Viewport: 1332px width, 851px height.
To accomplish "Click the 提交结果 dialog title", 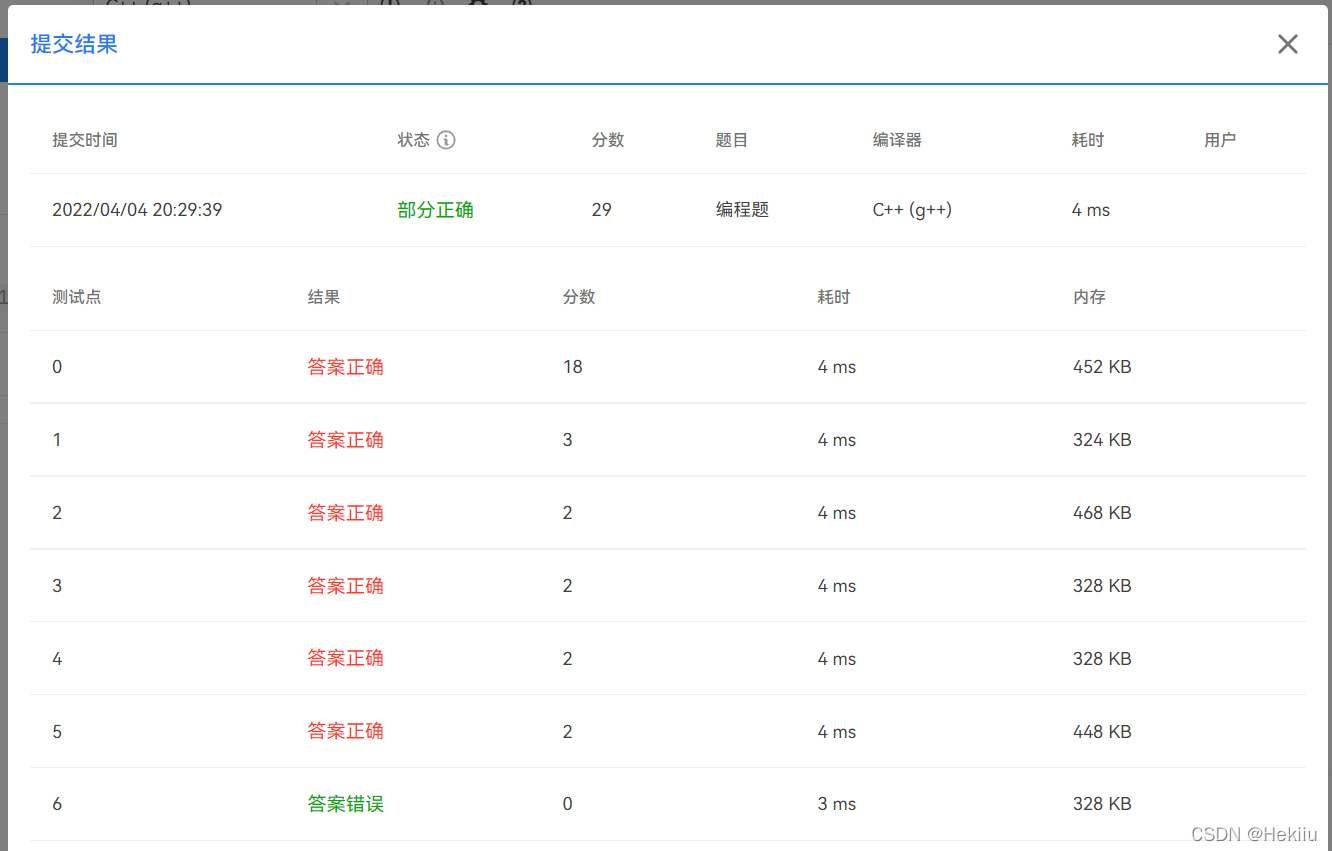I will tap(74, 44).
